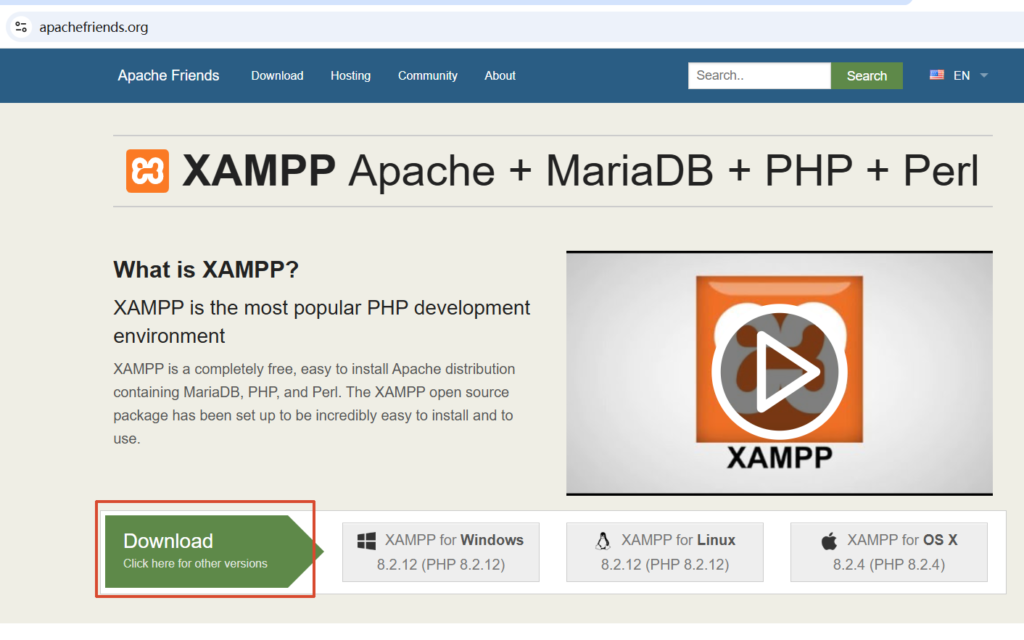This screenshot has height=640, width=1024.
Task: Download XAMPP for OS X 8.2.4
Action: [889, 552]
